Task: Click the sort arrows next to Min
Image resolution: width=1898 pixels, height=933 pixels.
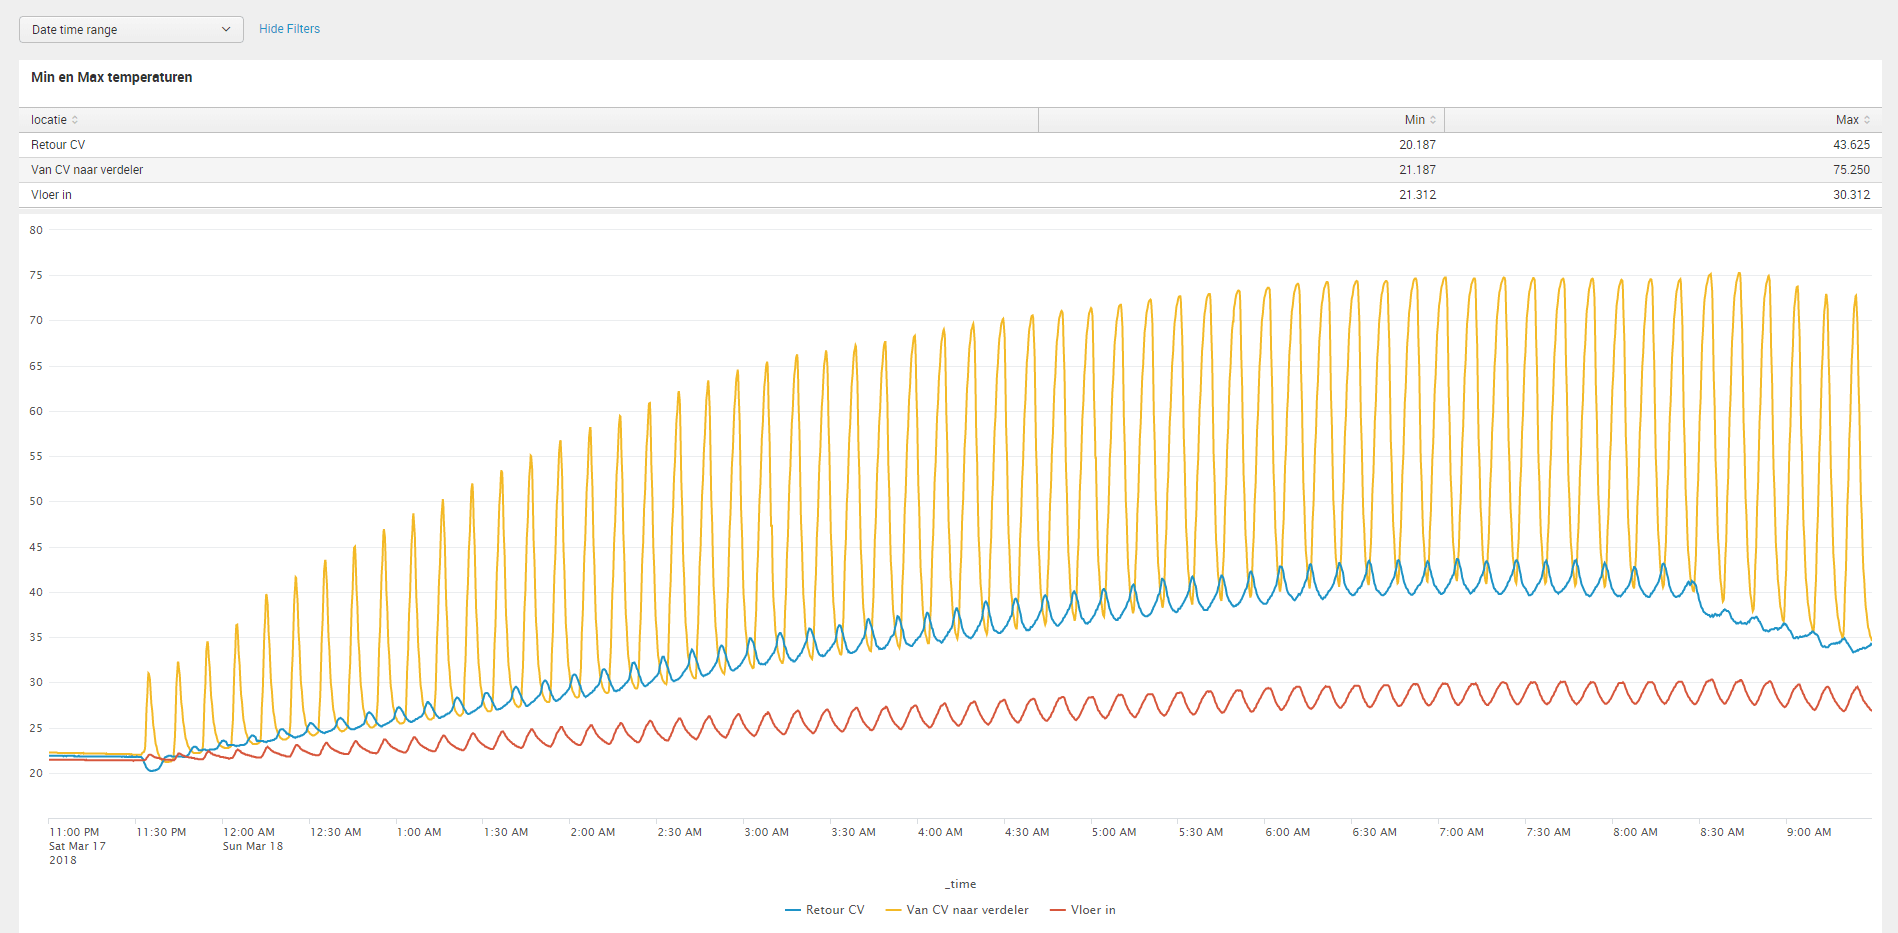Action: (1433, 120)
